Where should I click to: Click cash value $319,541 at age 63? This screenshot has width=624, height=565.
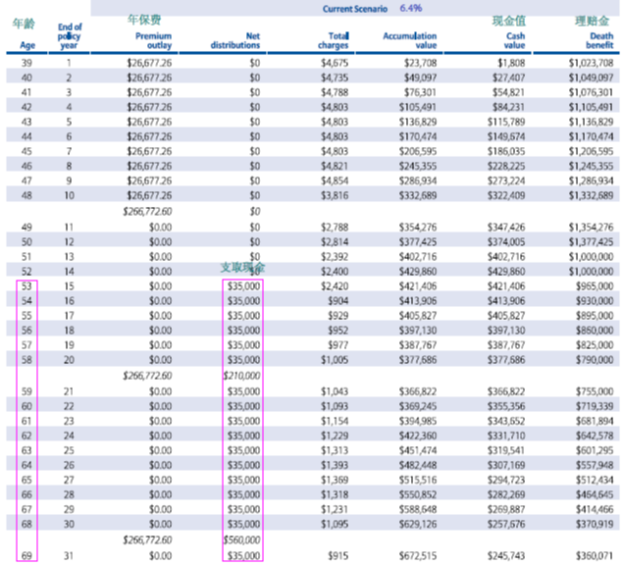click(507, 450)
